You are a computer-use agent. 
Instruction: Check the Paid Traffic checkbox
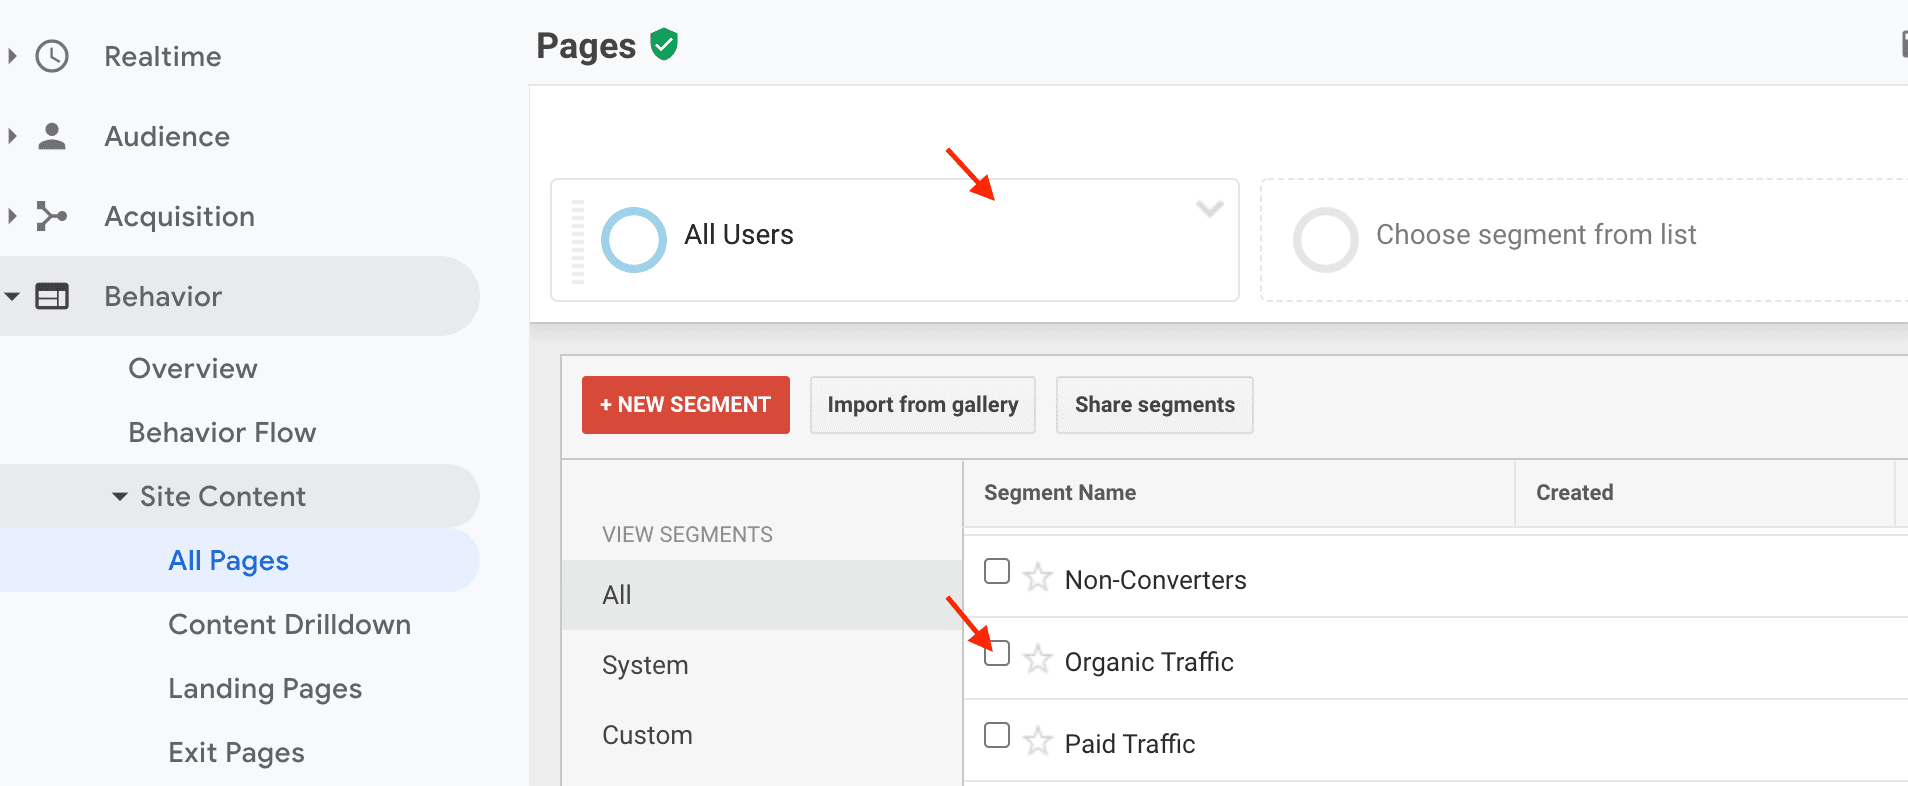click(x=997, y=735)
